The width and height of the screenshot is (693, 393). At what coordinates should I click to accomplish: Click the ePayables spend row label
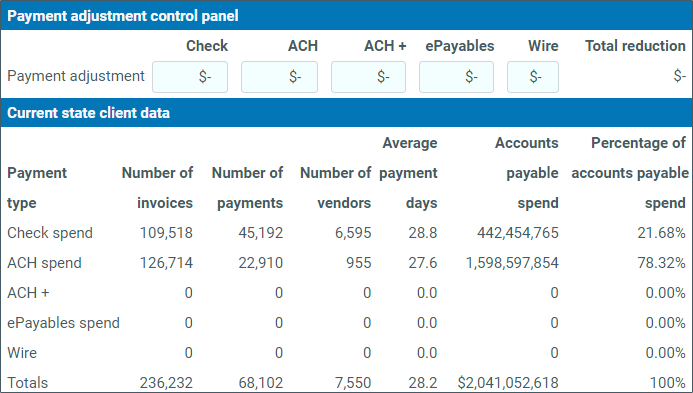(63, 323)
